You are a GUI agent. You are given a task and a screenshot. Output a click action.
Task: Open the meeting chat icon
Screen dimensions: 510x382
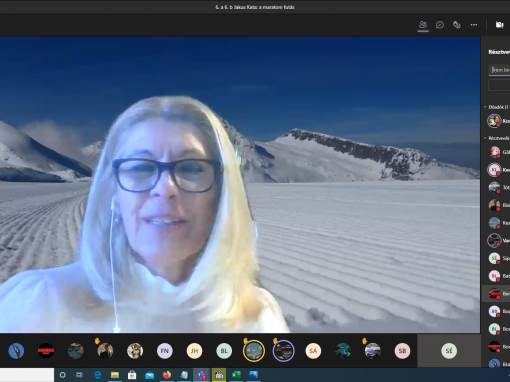pos(440,25)
